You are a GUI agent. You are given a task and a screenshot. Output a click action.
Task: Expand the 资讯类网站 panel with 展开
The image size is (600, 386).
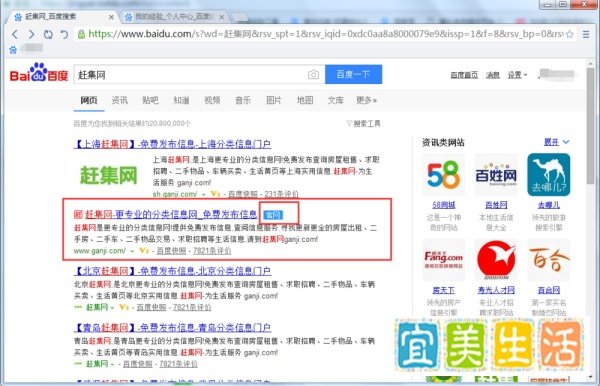pos(556,142)
